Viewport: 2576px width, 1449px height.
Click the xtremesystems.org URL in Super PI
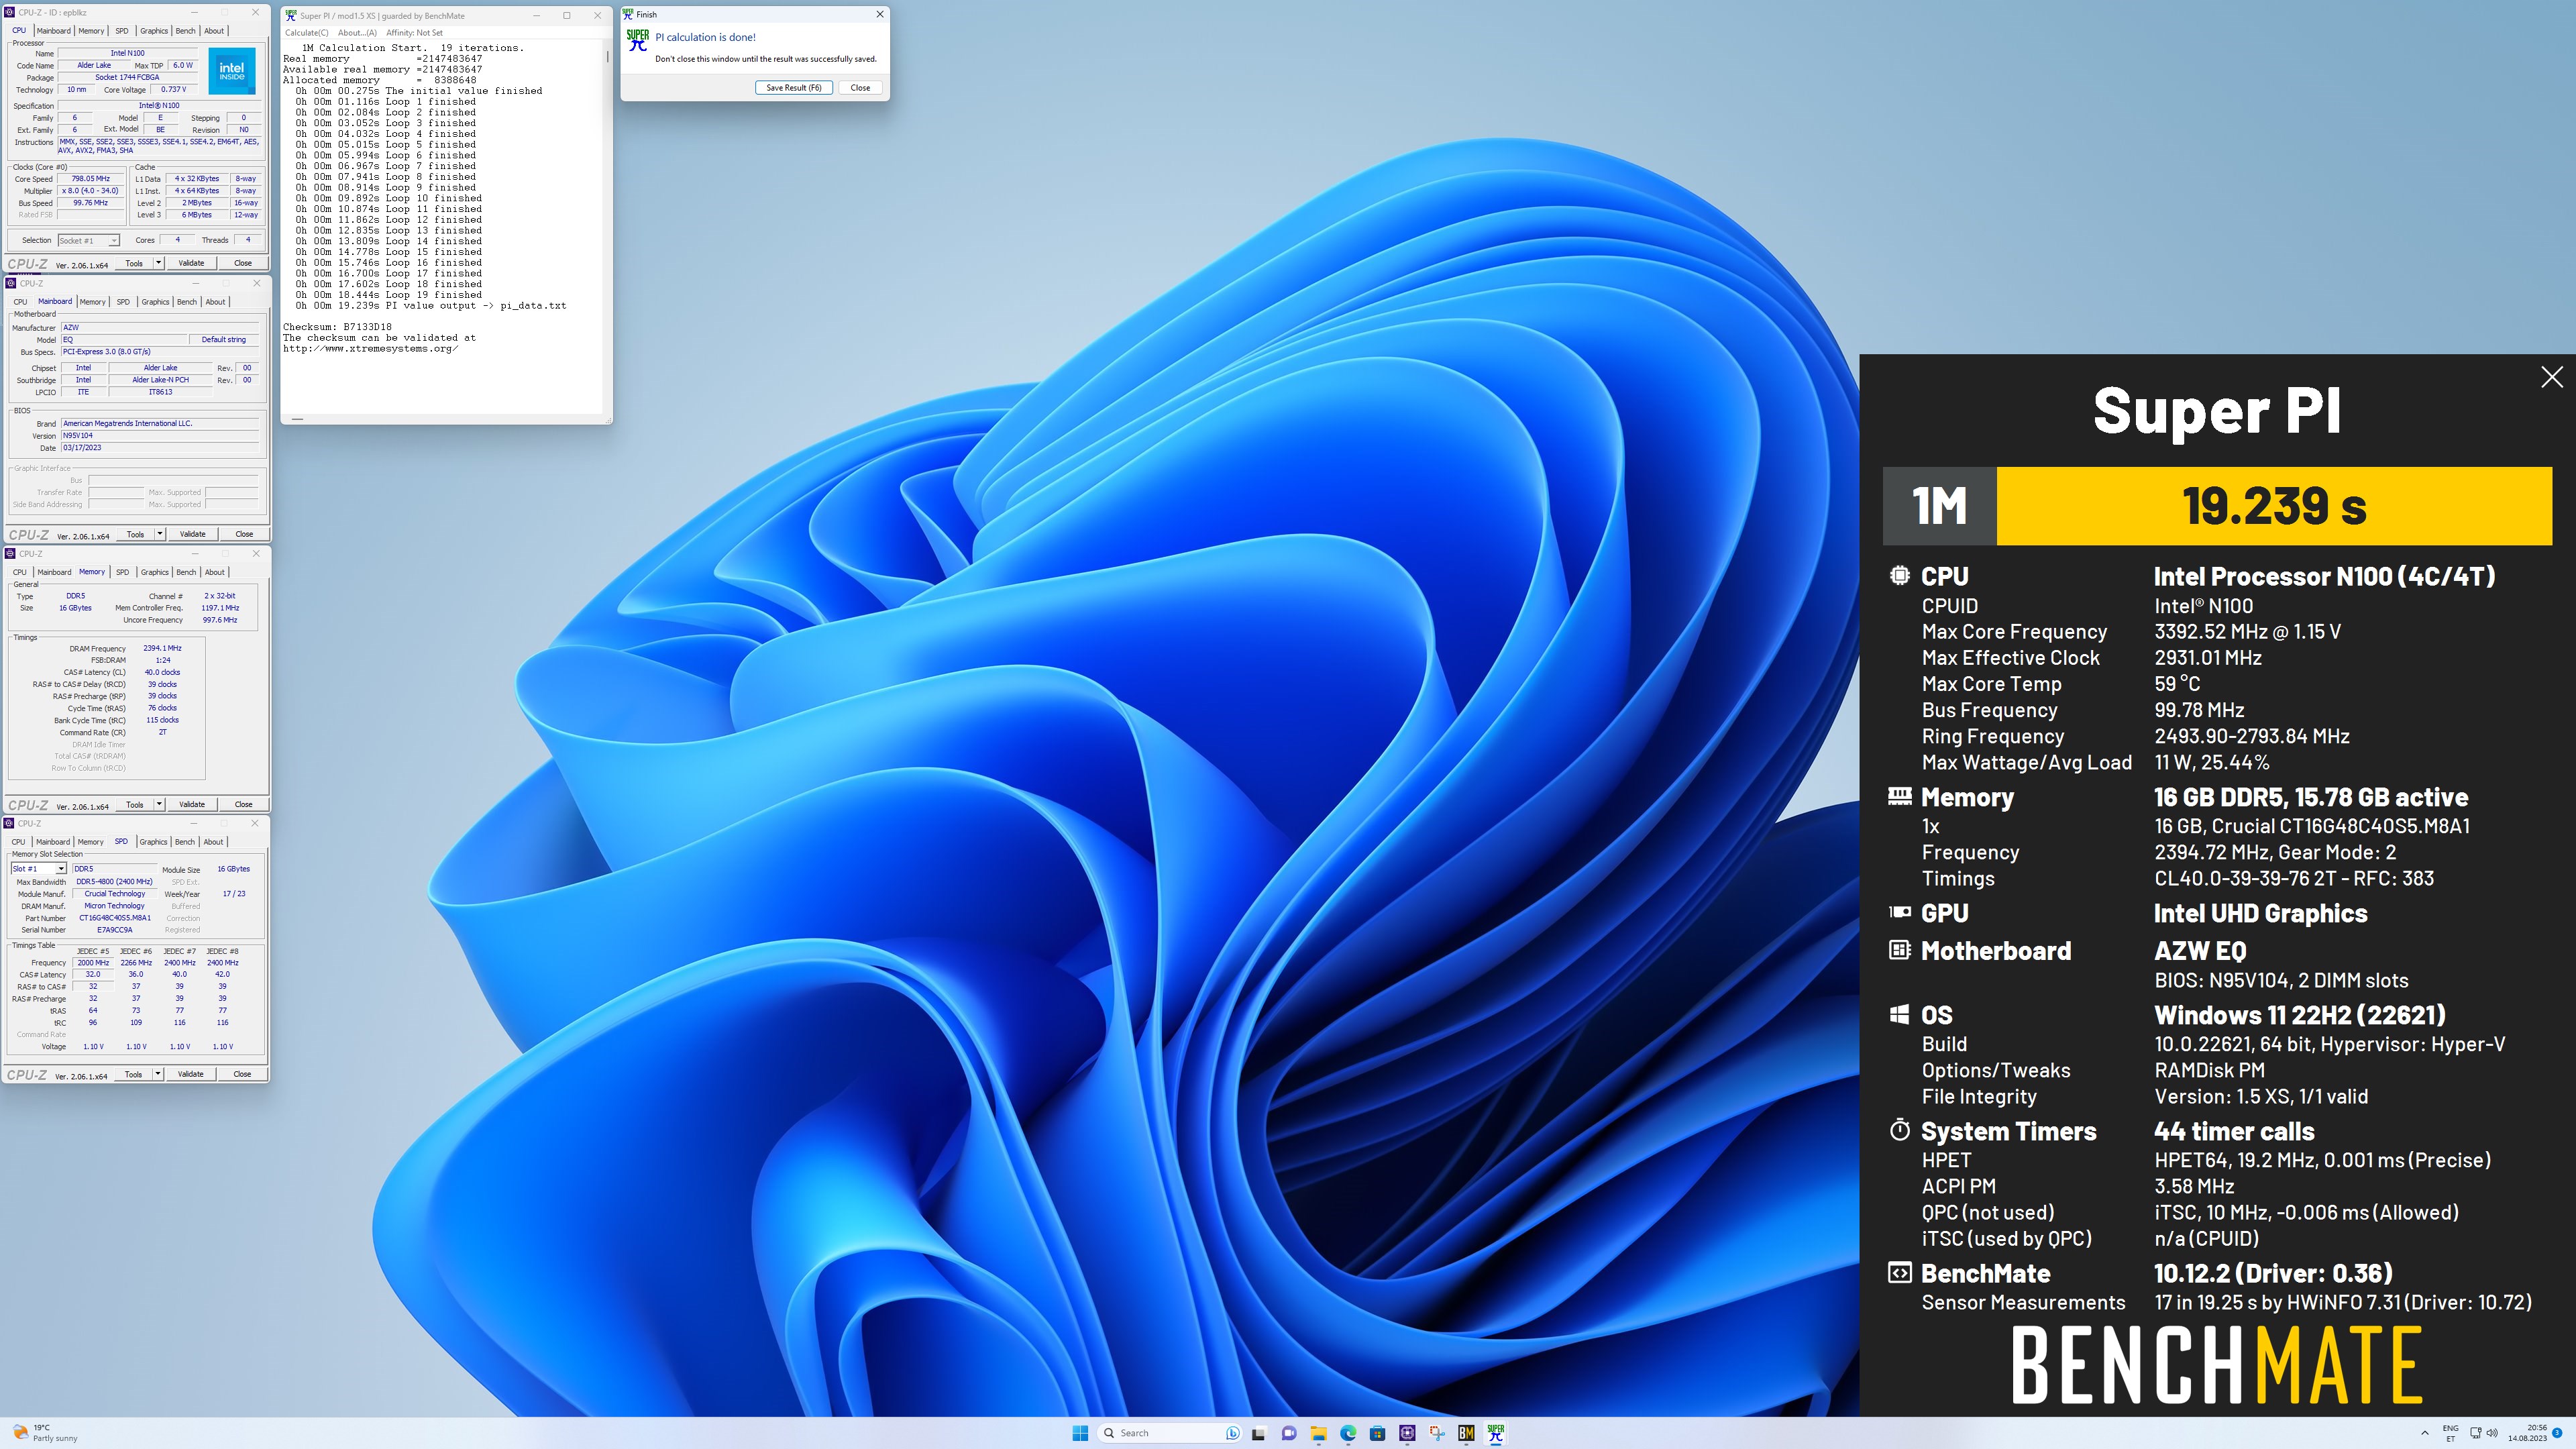point(370,348)
